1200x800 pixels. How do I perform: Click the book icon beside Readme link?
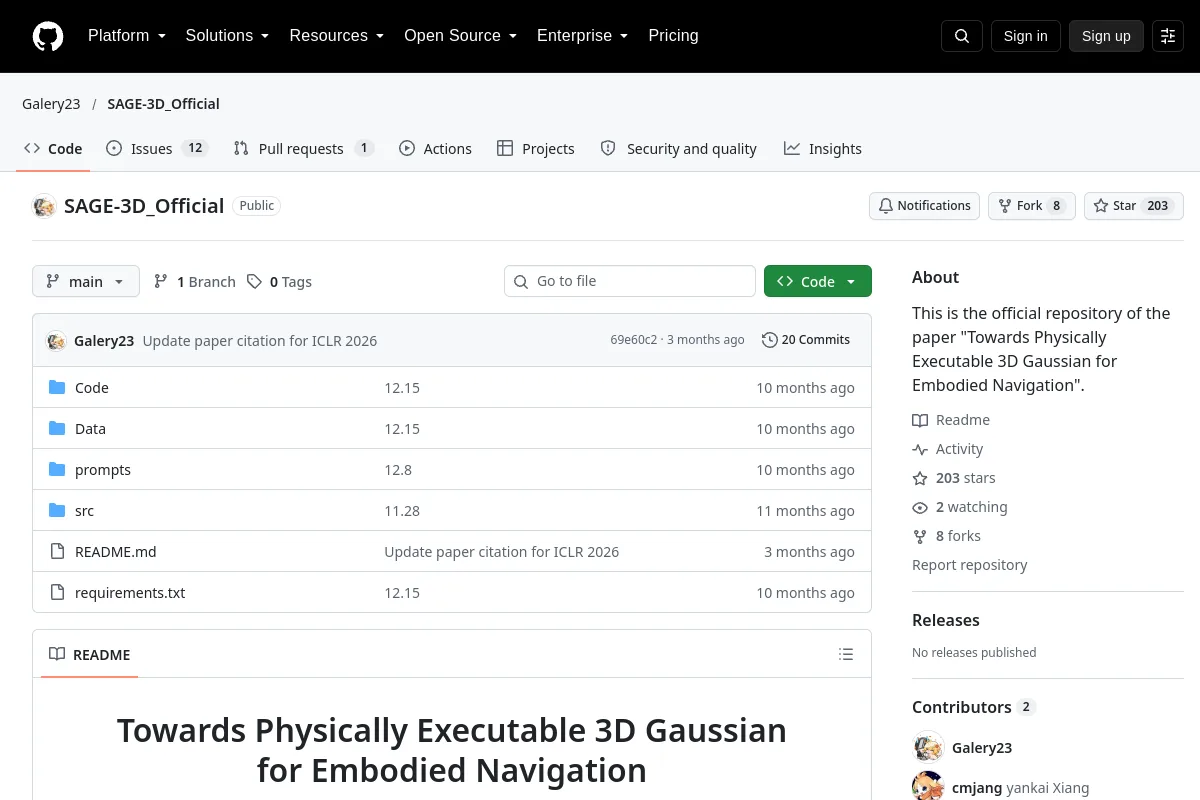coord(920,421)
